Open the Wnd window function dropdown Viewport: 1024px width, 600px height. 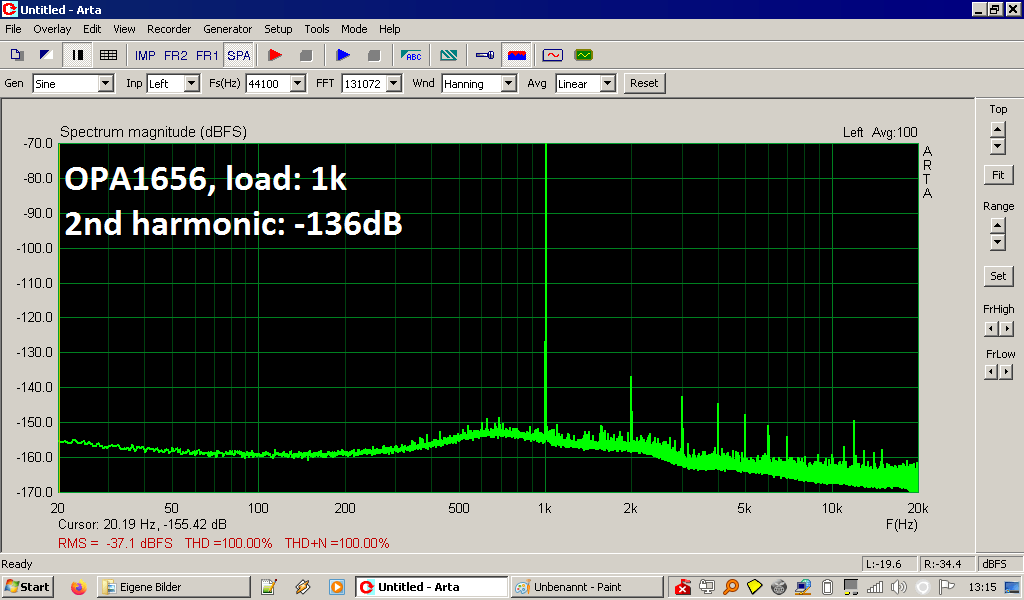(509, 84)
